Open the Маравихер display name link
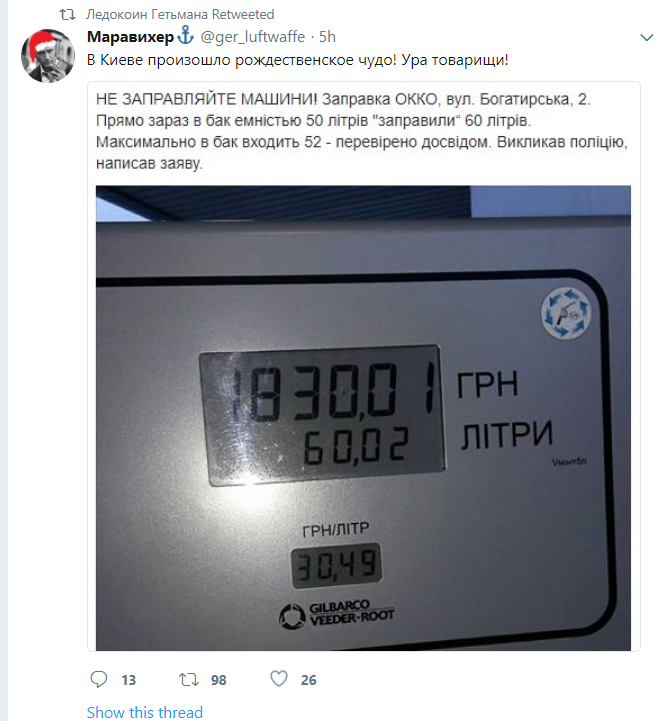The image size is (669, 721). 131,37
